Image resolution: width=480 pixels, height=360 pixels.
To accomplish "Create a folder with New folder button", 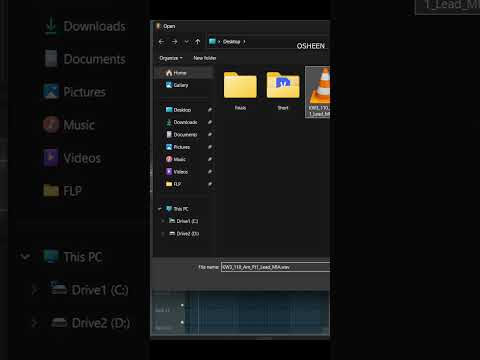I will tap(205, 58).
